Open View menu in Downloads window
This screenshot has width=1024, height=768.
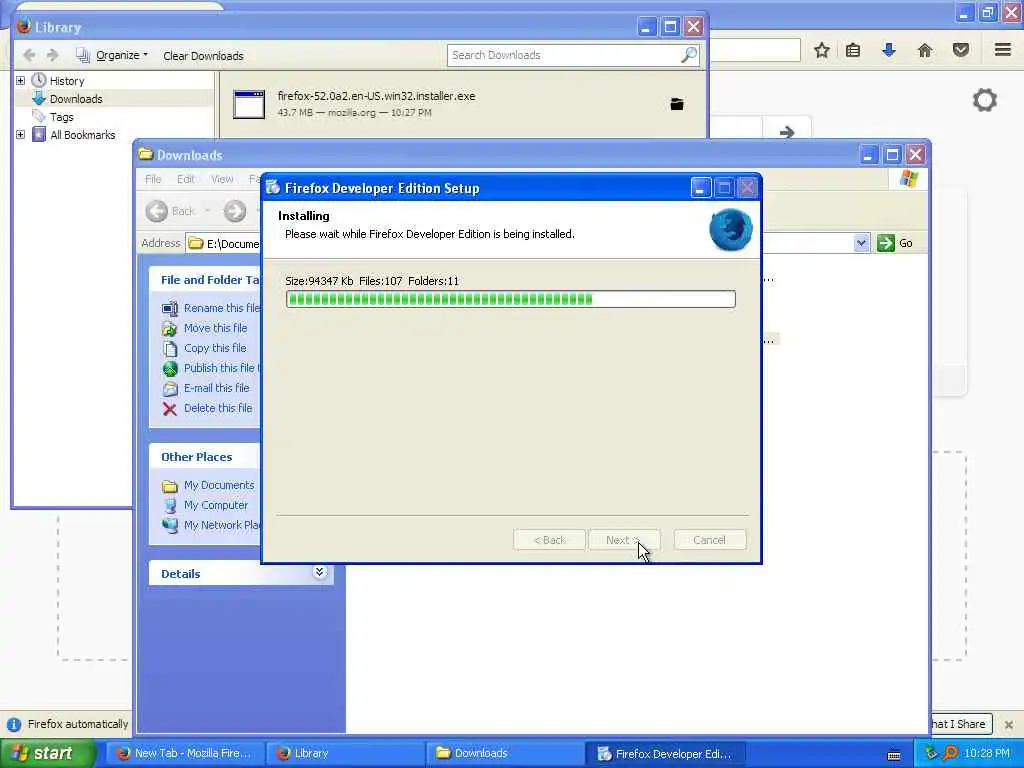coord(222,179)
